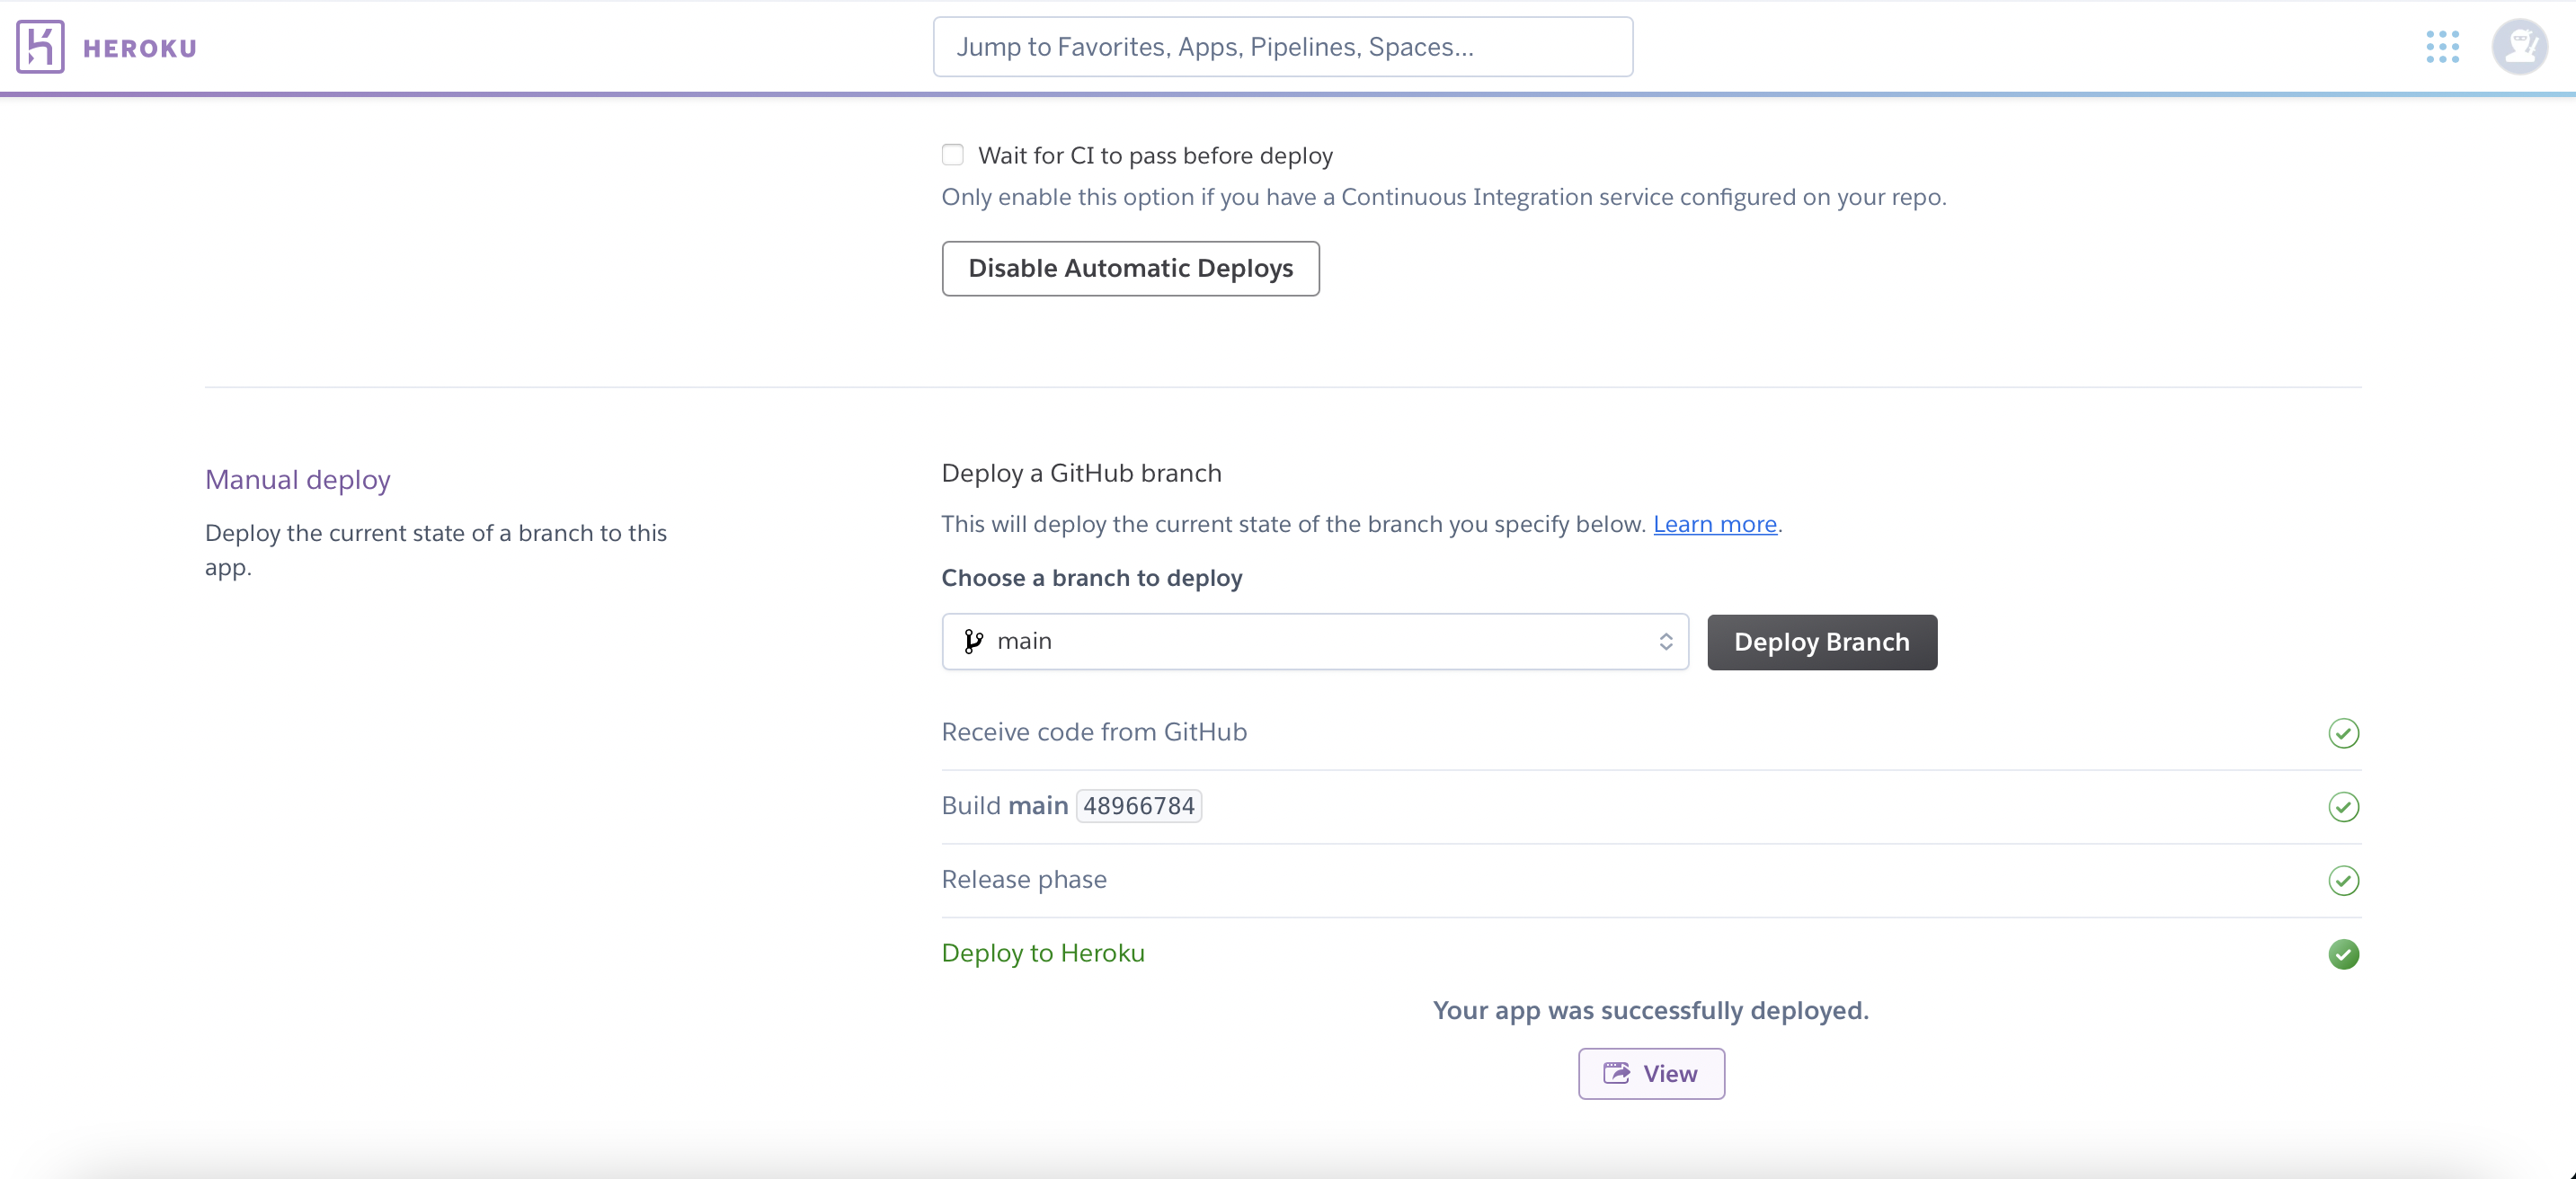Click the git branch icon beside main
2576x1179 pixels.
[x=973, y=641]
